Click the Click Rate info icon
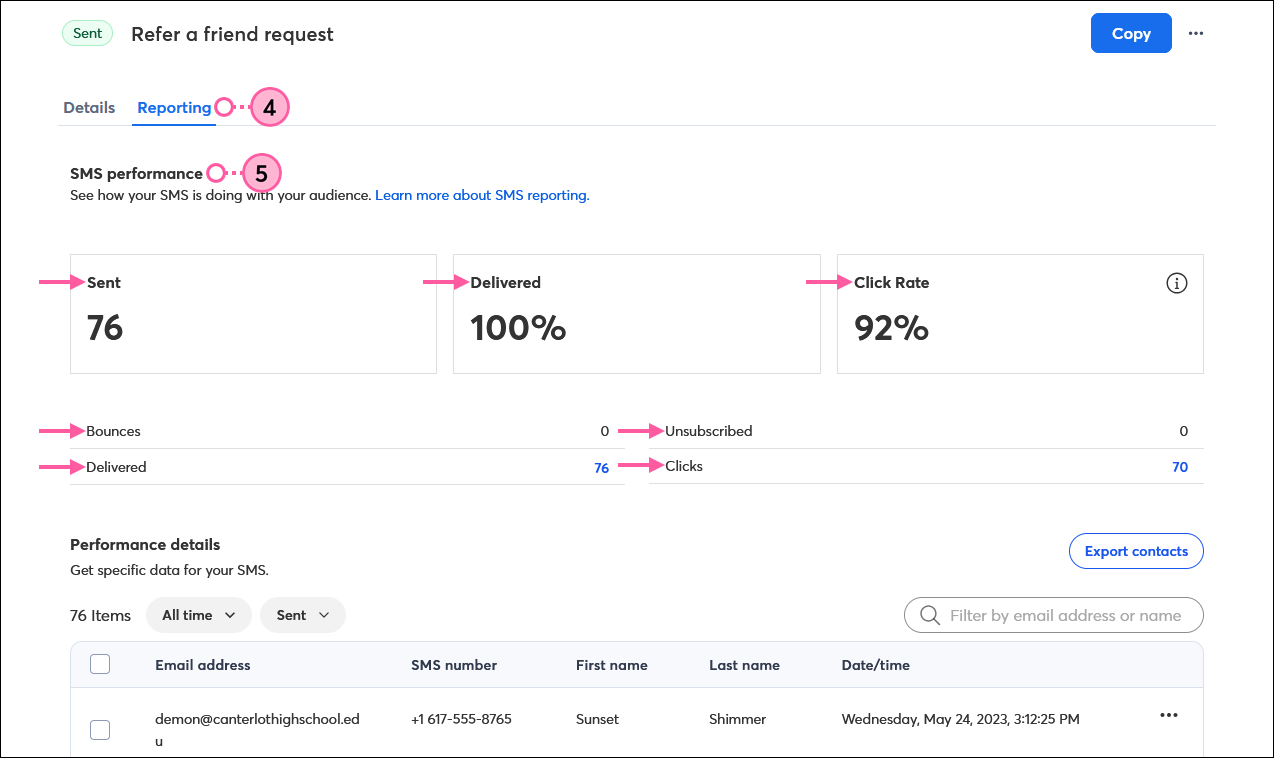Screen dimensions: 1274x758 tap(1177, 284)
